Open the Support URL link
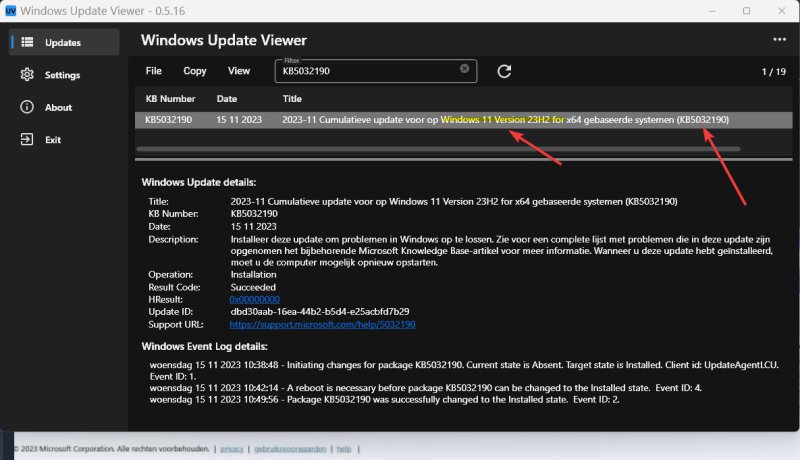800x460 pixels. pyautogui.click(x=322, y=325)
